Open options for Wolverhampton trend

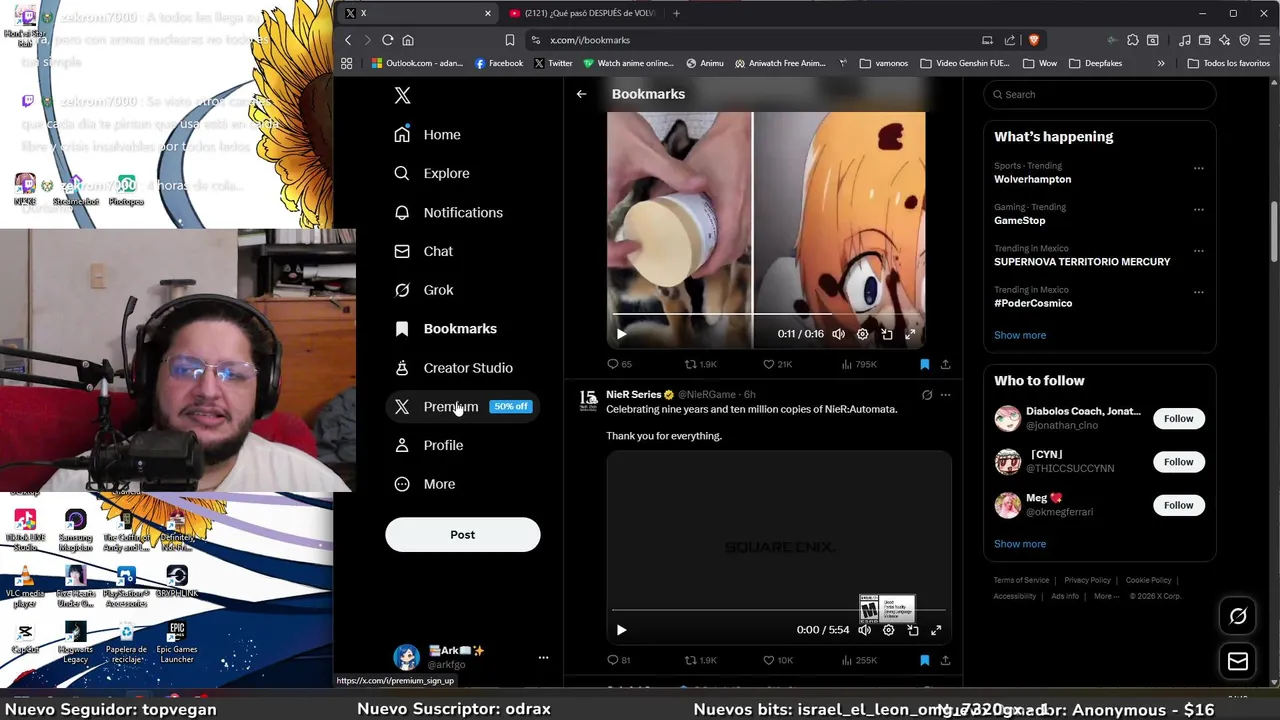click(x=1198, y=168)
